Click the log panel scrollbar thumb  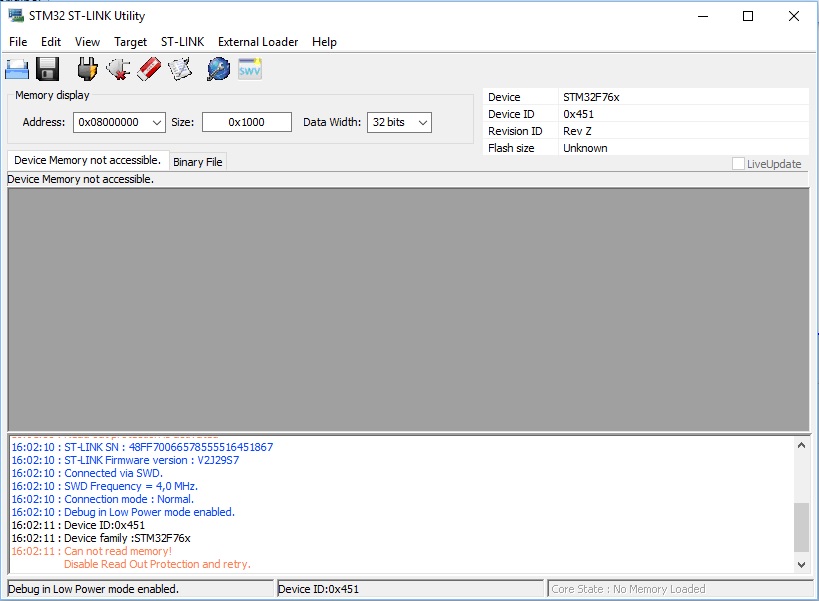[801, 527]
